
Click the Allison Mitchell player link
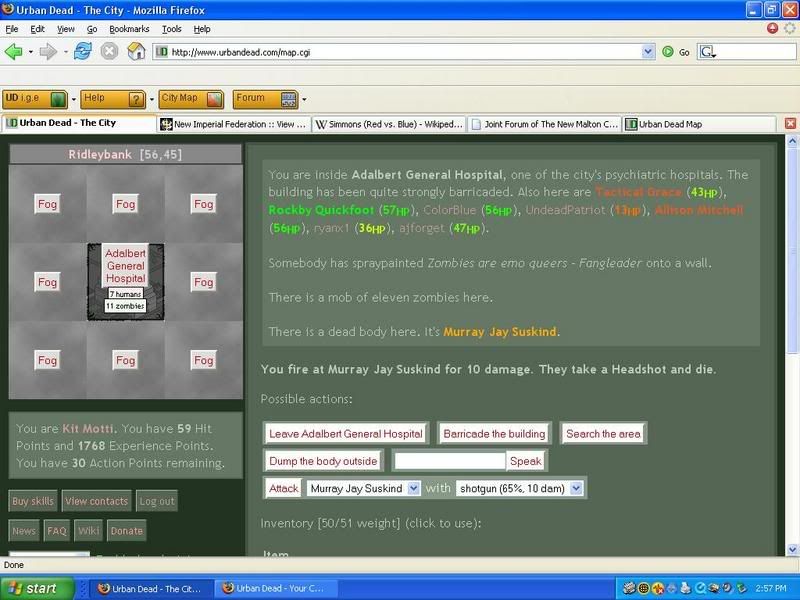point(698,210)
